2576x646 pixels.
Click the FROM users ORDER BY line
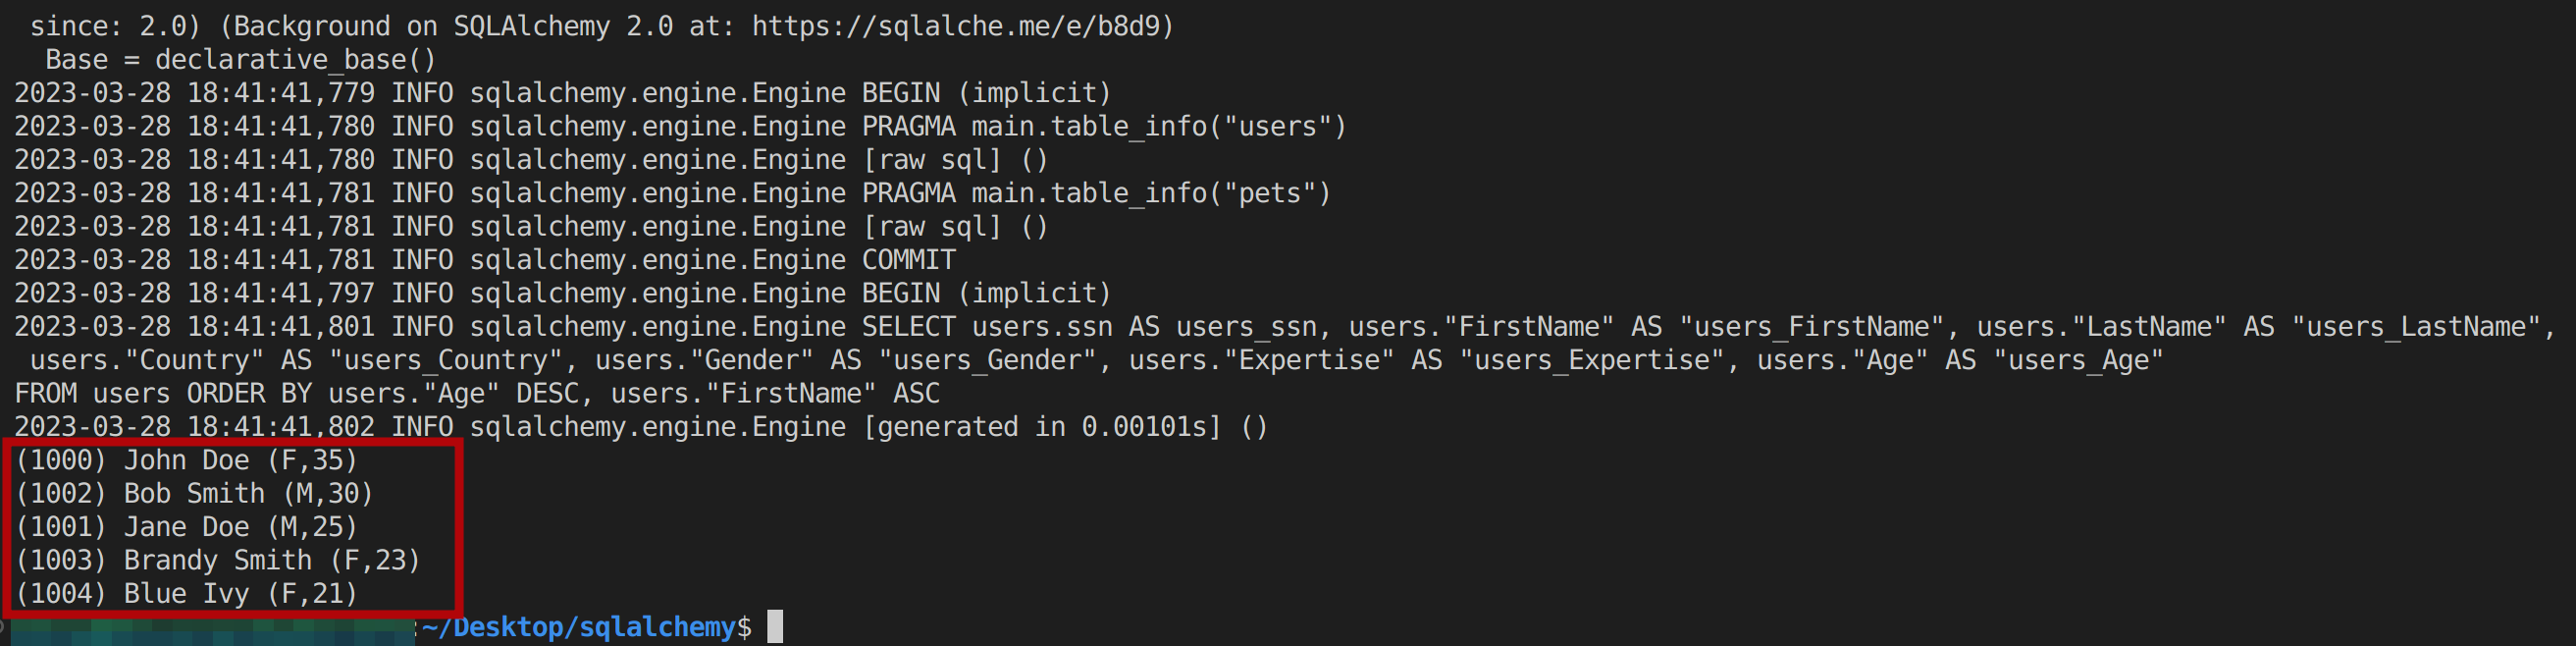pyautogui.click(x=476, y=394)
